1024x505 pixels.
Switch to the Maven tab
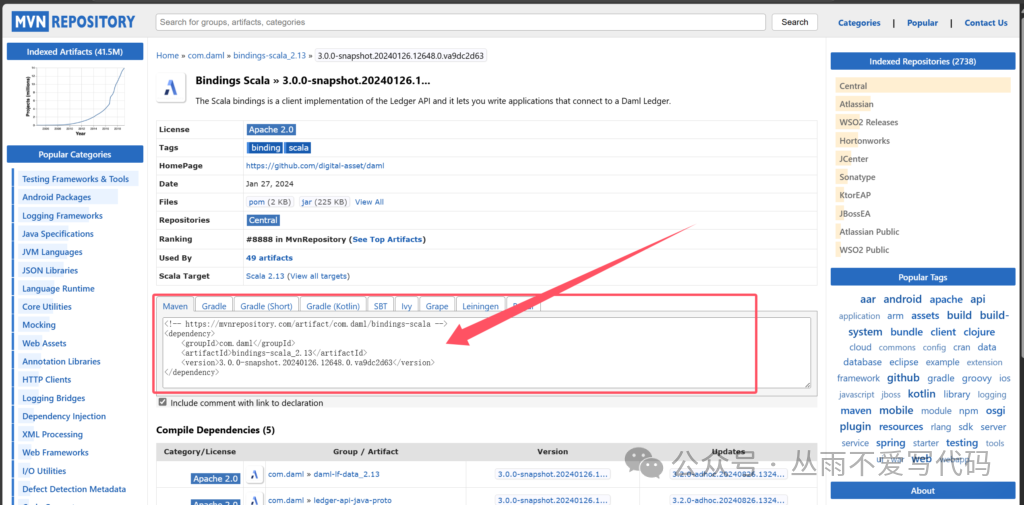tap(175, 306)
